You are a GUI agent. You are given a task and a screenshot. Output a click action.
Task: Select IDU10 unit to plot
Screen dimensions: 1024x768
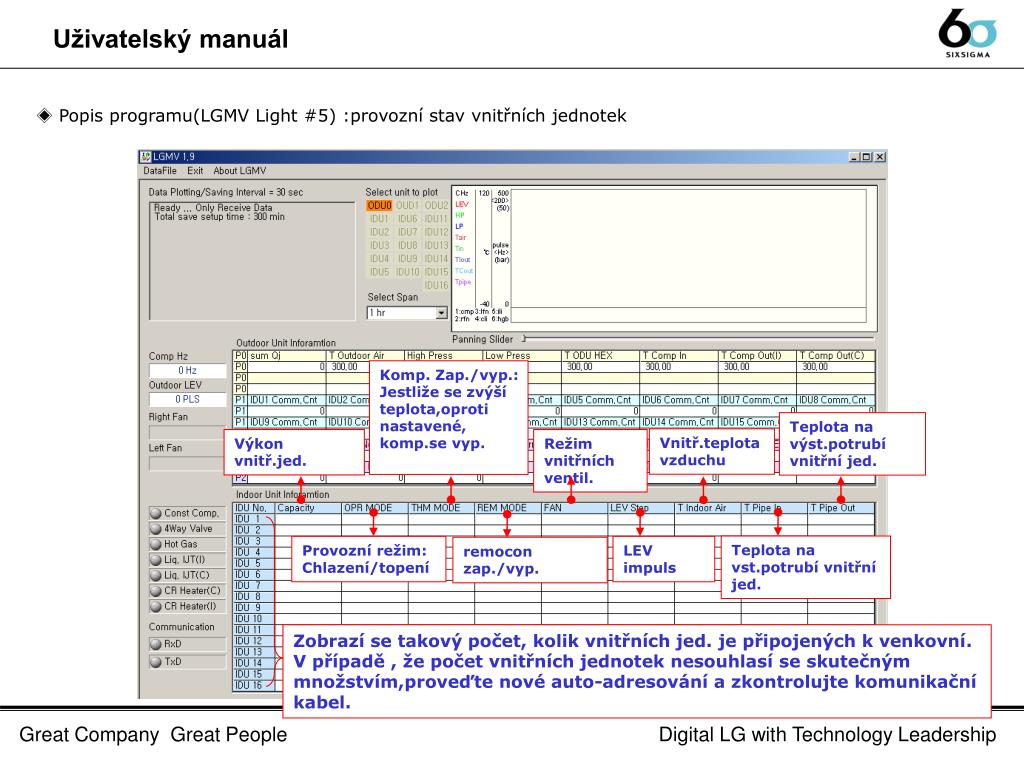coord(408,272)
